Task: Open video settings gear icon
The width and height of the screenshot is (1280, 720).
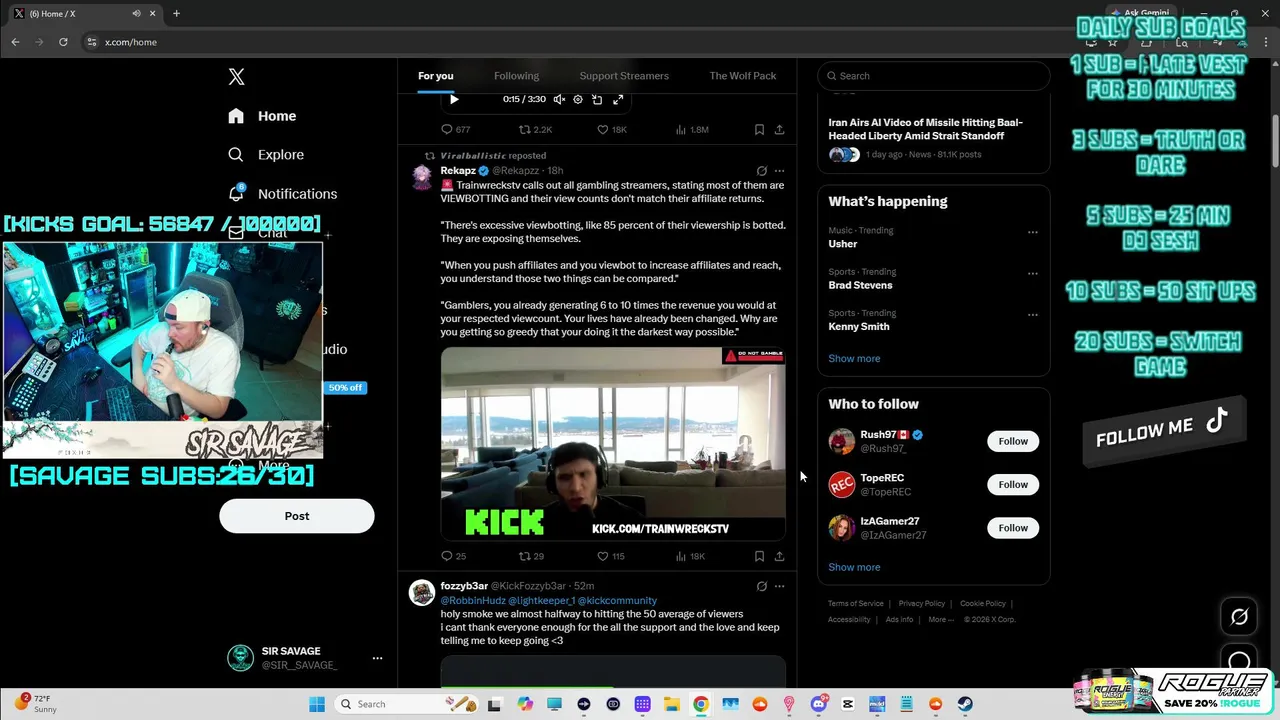Action: coord(578,99)
